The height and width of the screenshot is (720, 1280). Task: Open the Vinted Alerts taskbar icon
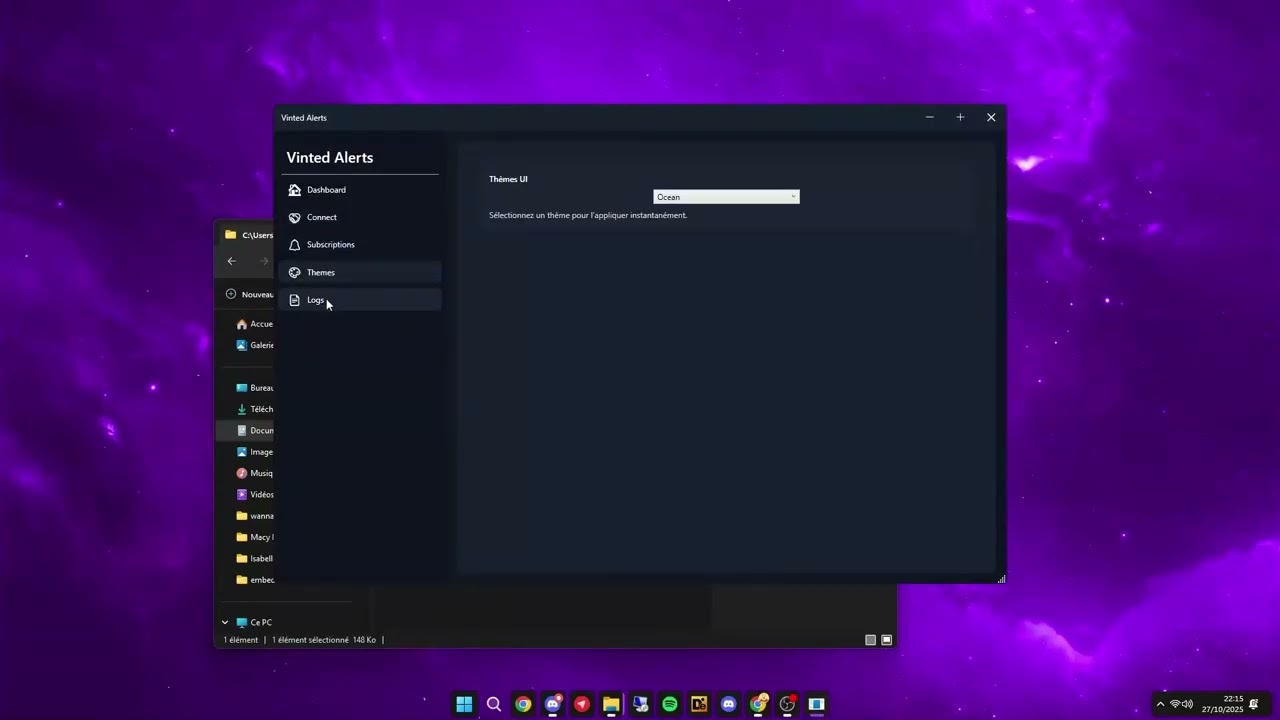coord(817,704)
